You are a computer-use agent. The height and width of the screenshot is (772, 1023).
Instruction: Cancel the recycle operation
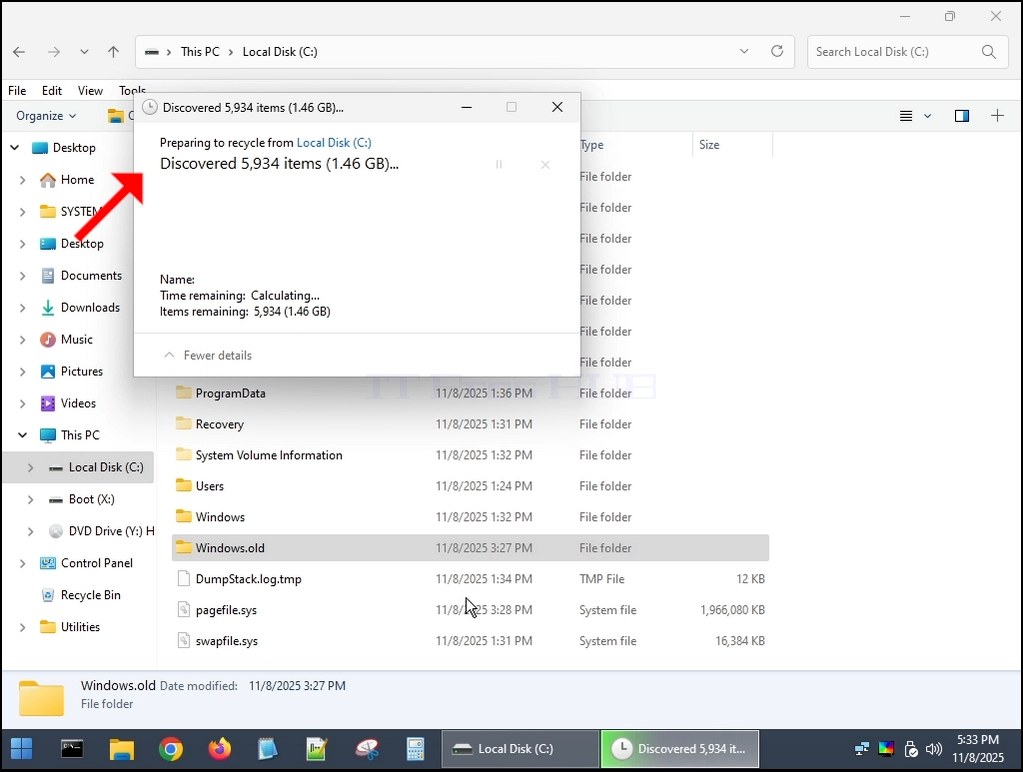(x=545, y=164)
